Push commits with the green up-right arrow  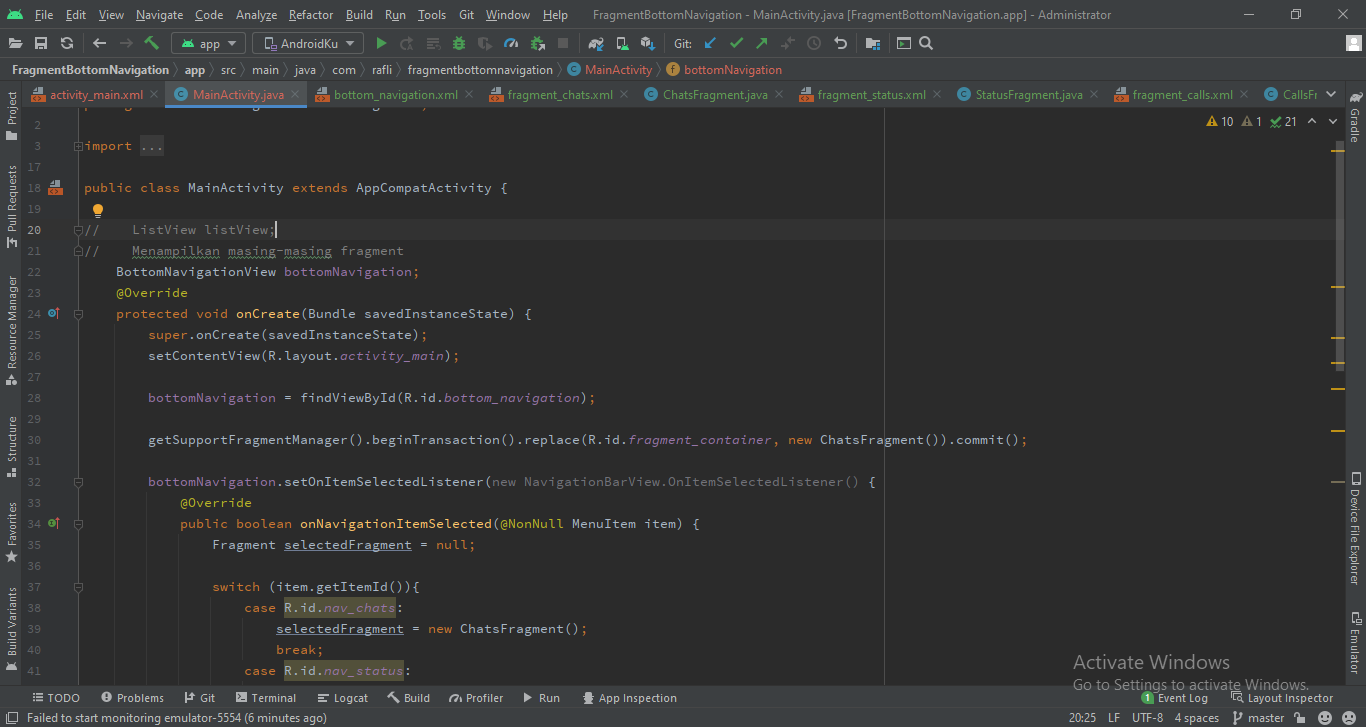coord(762,43)
